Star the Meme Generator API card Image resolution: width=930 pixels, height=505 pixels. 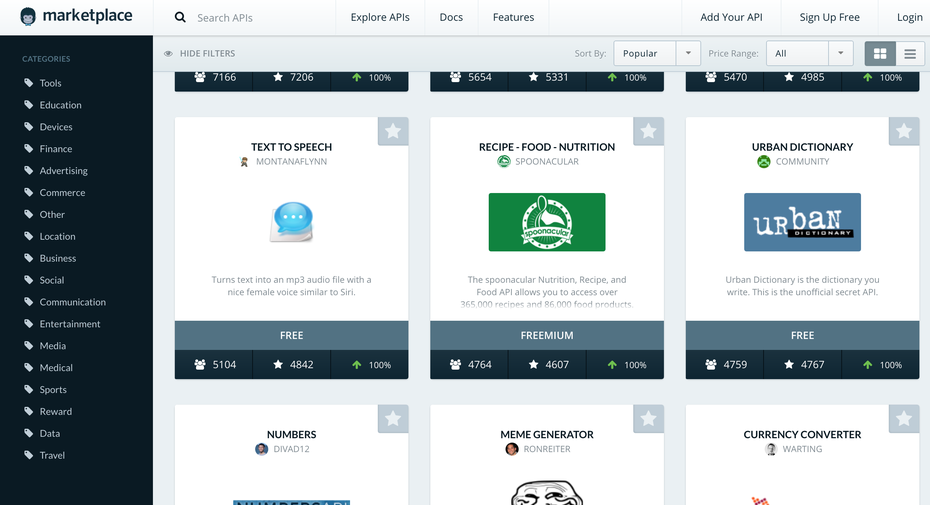click(x=648, y=419)
